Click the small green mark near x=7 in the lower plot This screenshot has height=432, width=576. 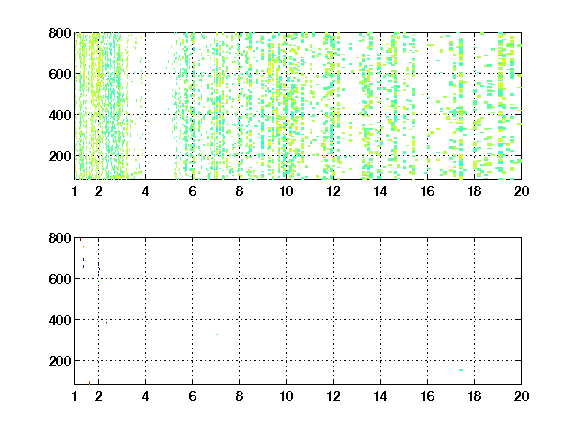click(217, 334)
